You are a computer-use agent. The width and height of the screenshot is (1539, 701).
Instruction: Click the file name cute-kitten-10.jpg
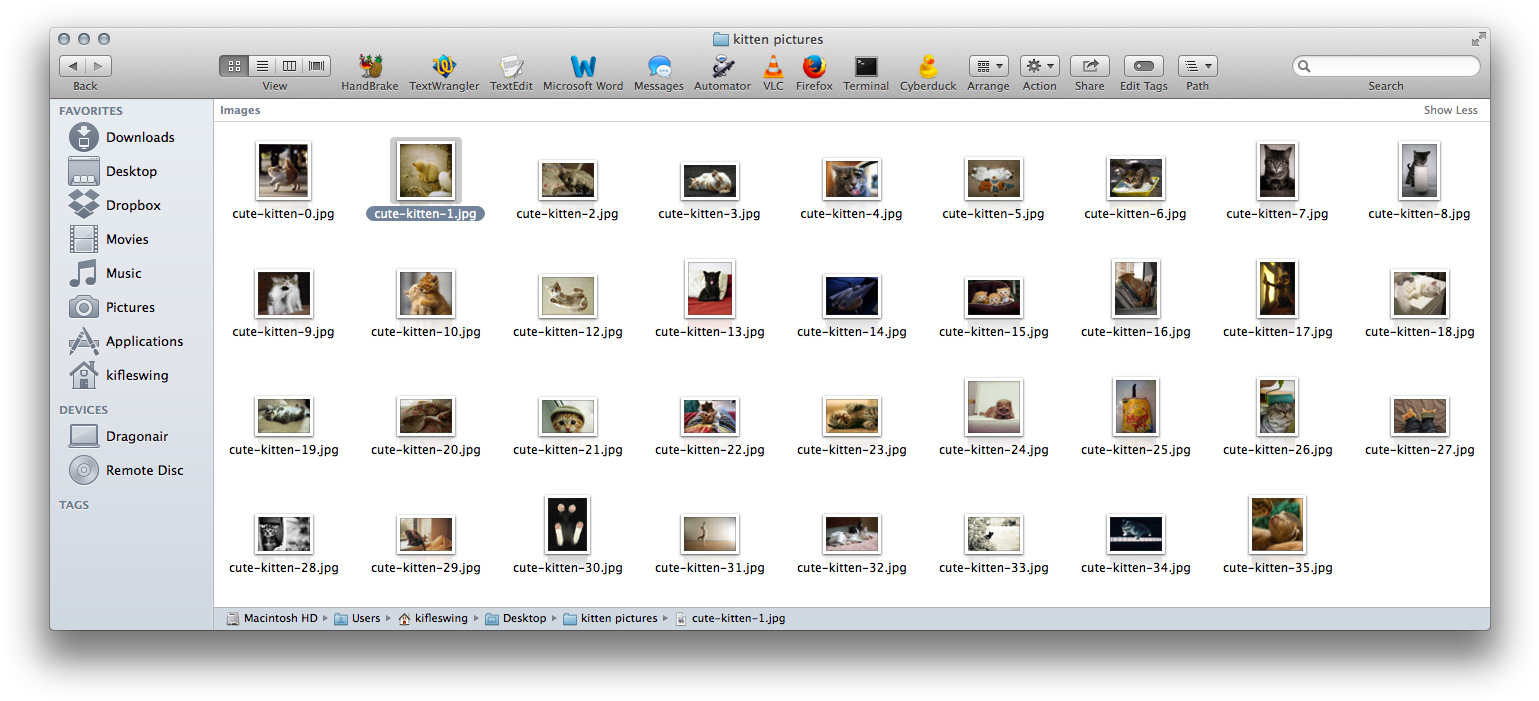click(425, 332)
